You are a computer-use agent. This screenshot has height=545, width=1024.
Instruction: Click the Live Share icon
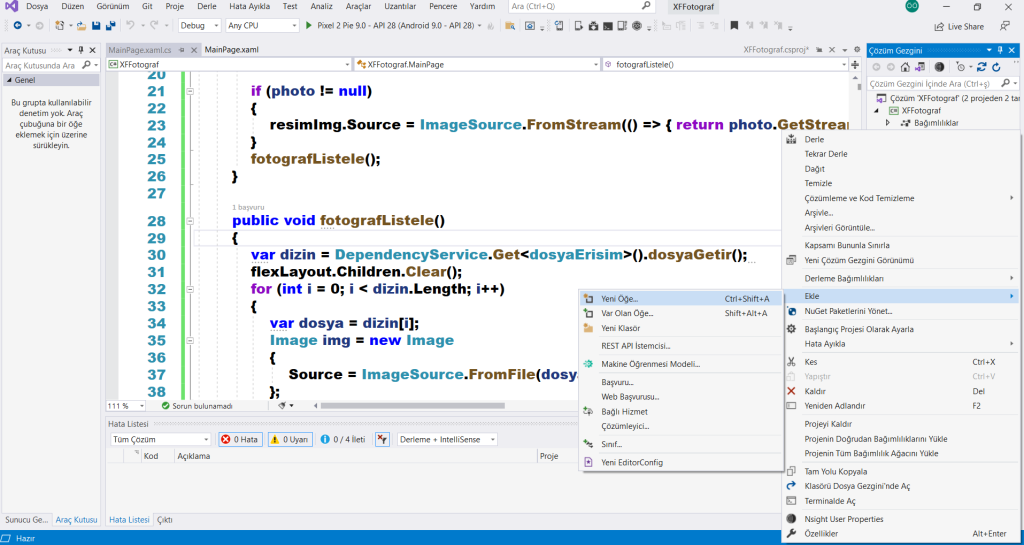[938, 26]
